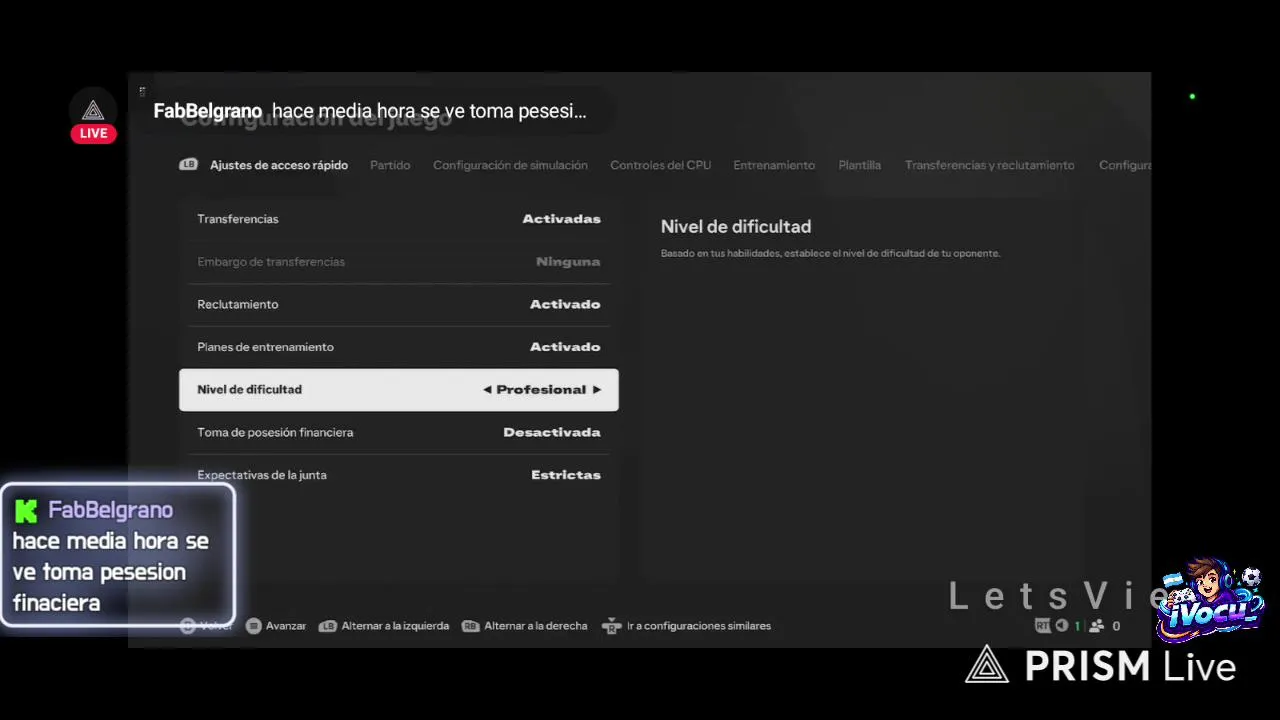Toggle Toma de posesión financiera Desactivada
This screenshot has height=720, width=1280.
[x=552, y=433]
